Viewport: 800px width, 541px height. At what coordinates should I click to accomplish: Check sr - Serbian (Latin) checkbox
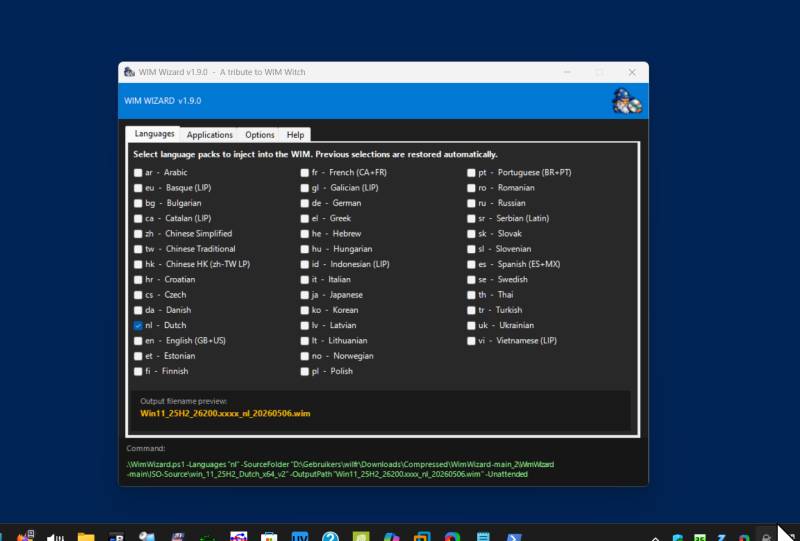471,218
